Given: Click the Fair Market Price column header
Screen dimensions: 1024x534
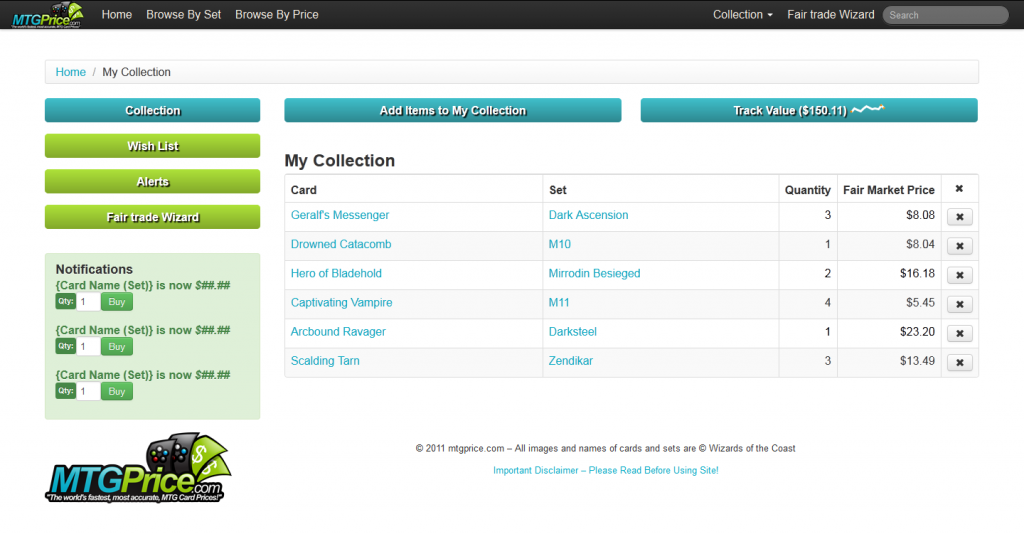Looking at the screenshot, I should click(x=889, y=190).
